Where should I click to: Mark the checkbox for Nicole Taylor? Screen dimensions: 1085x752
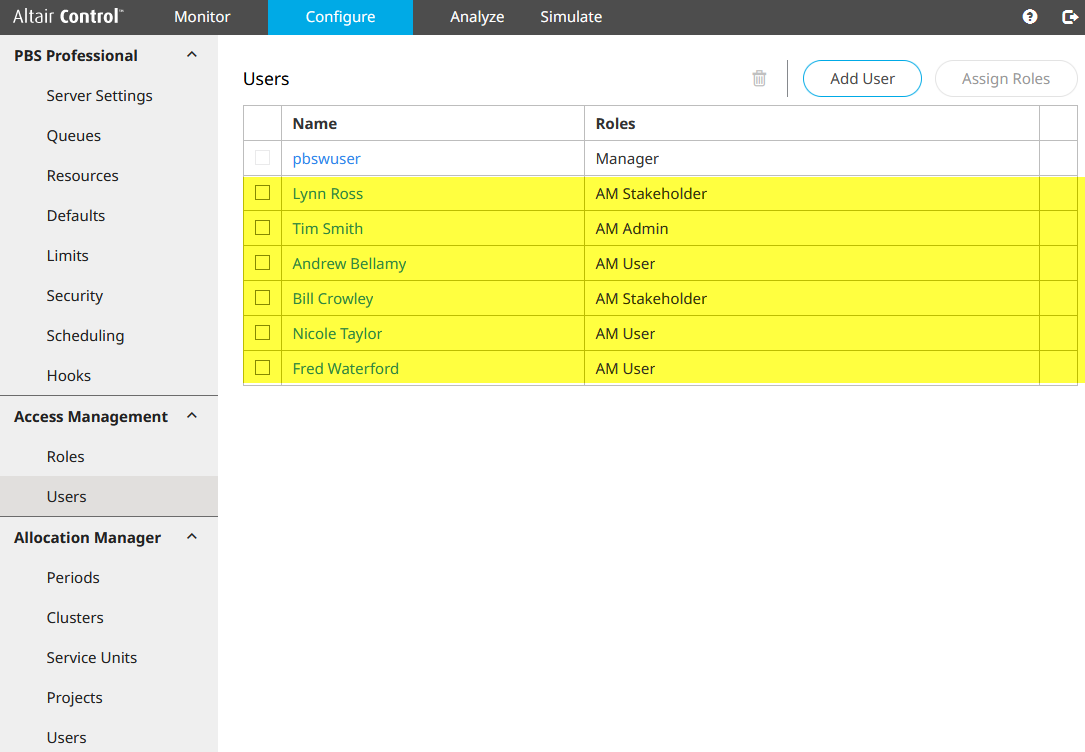point(262,333)
